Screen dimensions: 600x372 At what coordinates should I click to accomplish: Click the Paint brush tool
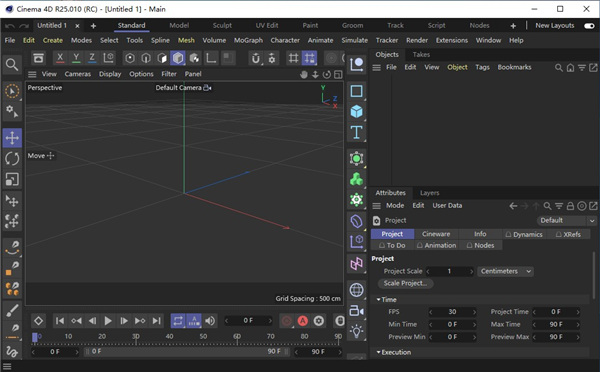coord(12,310)
